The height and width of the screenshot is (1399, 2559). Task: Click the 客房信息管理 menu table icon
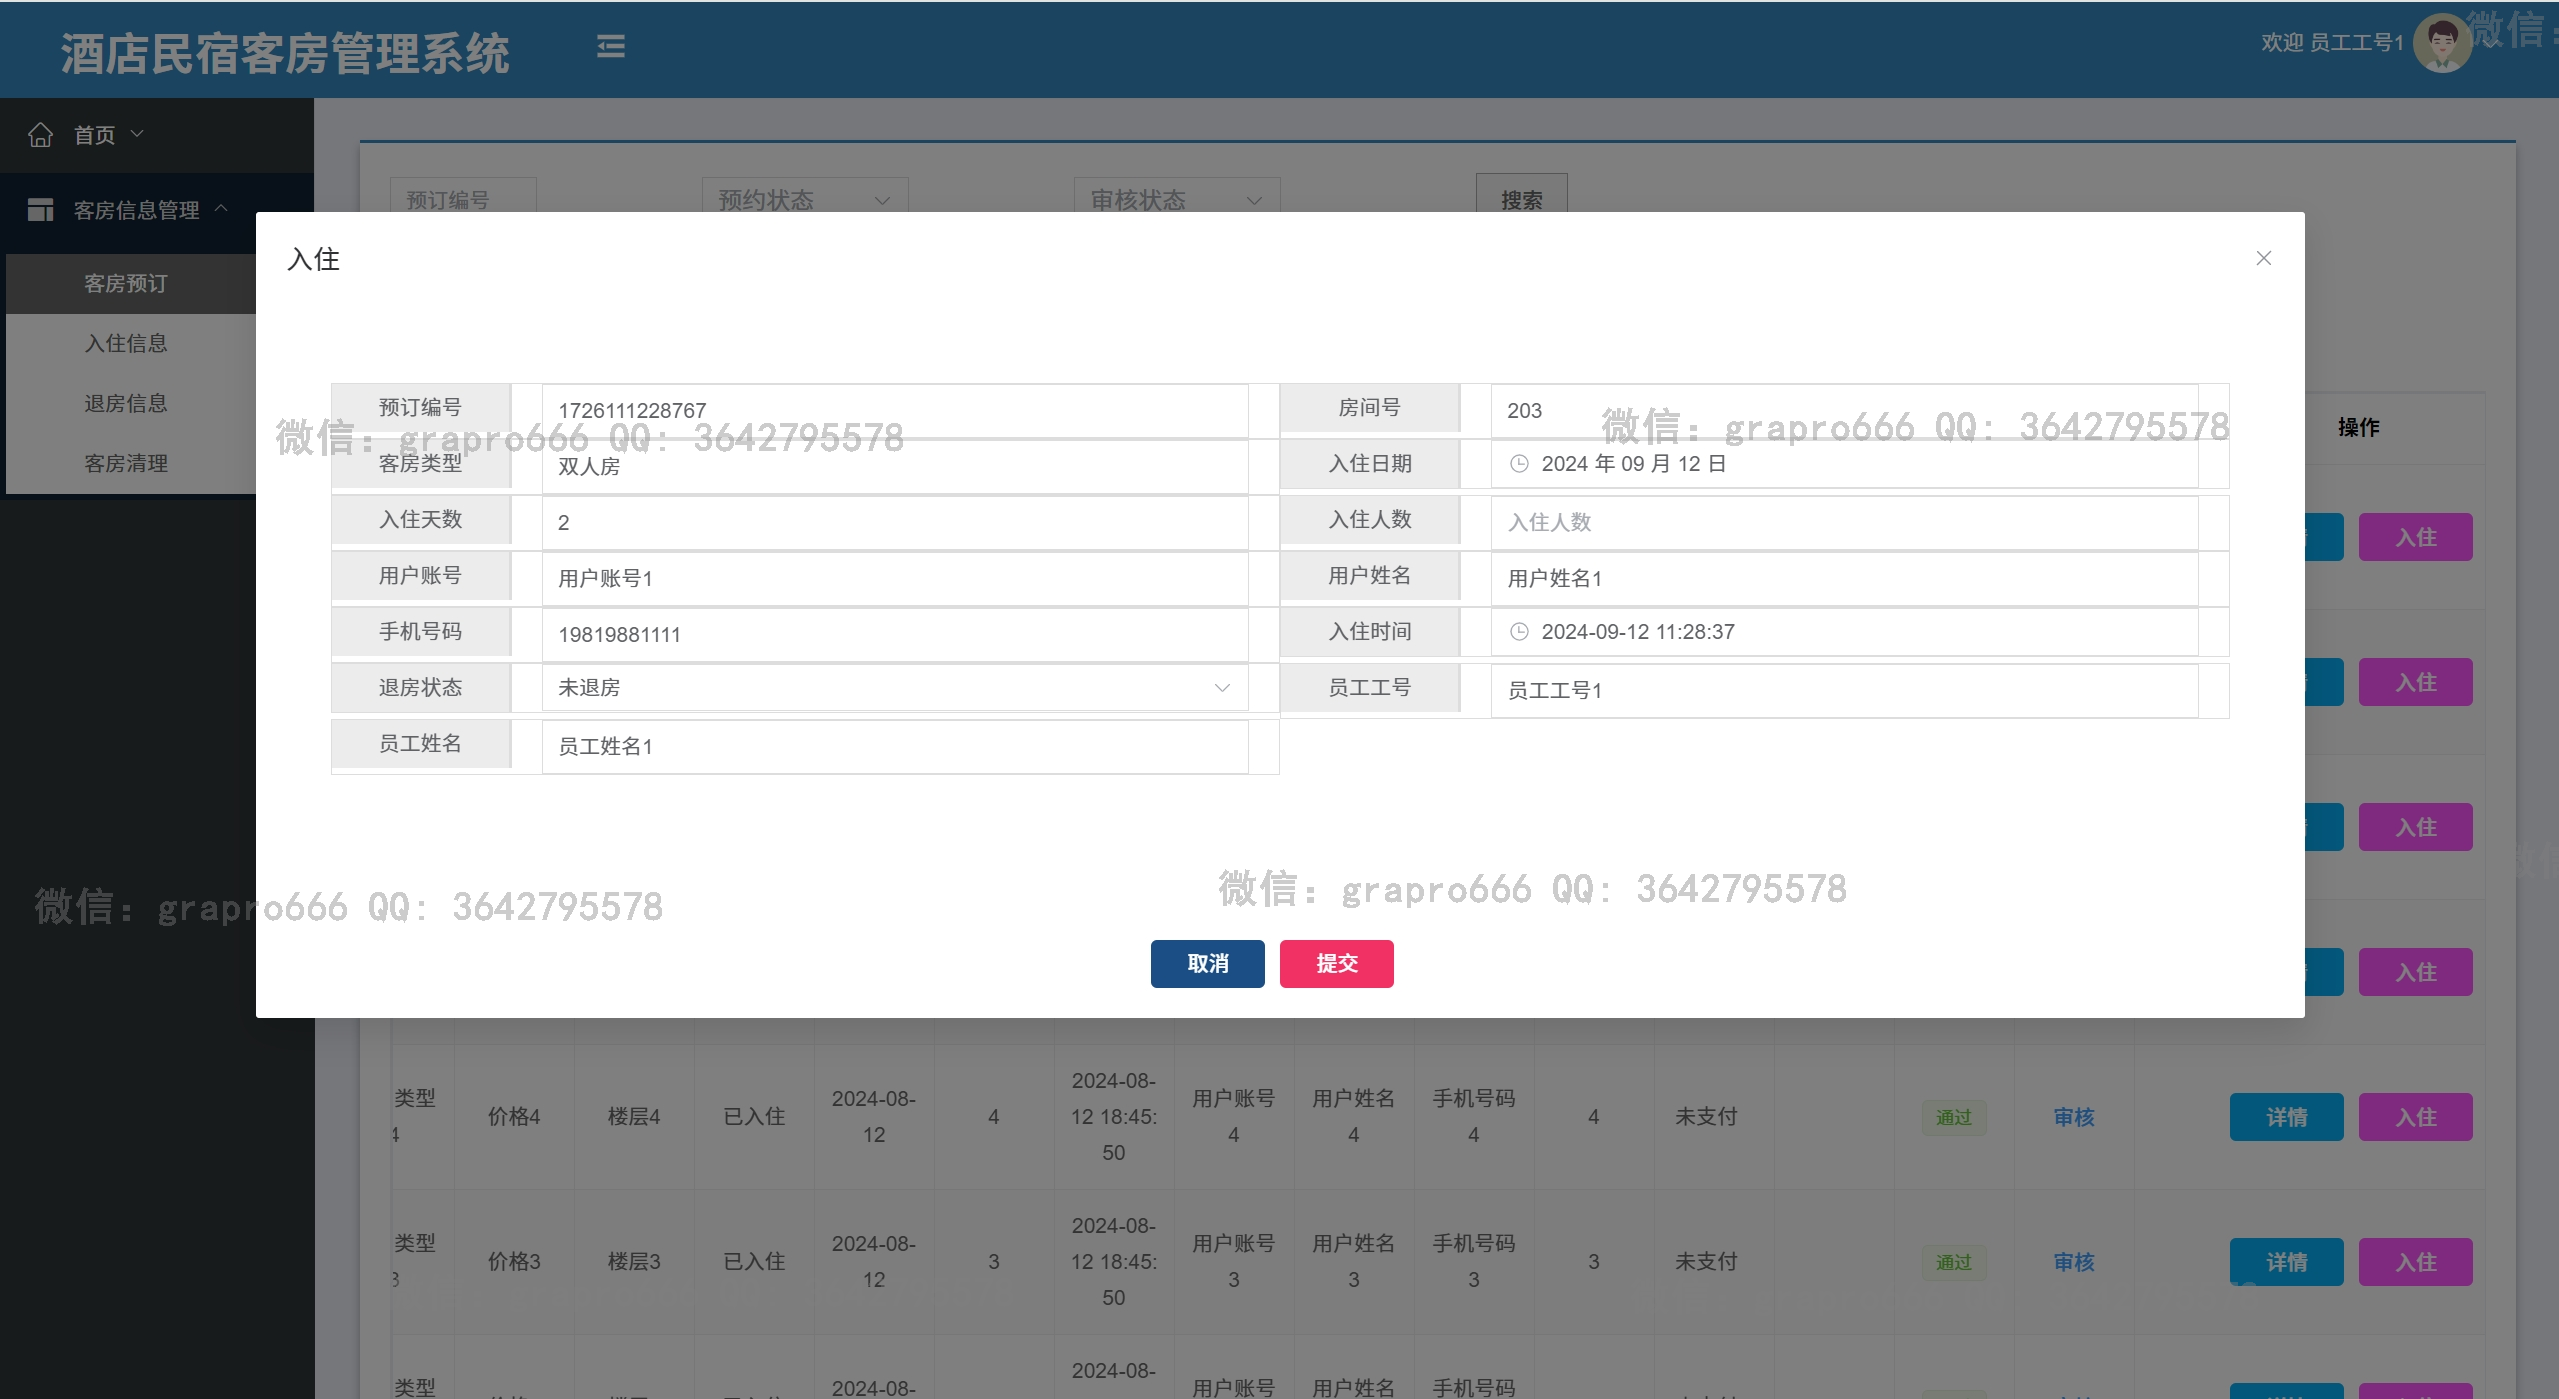[x=40, y=210]
